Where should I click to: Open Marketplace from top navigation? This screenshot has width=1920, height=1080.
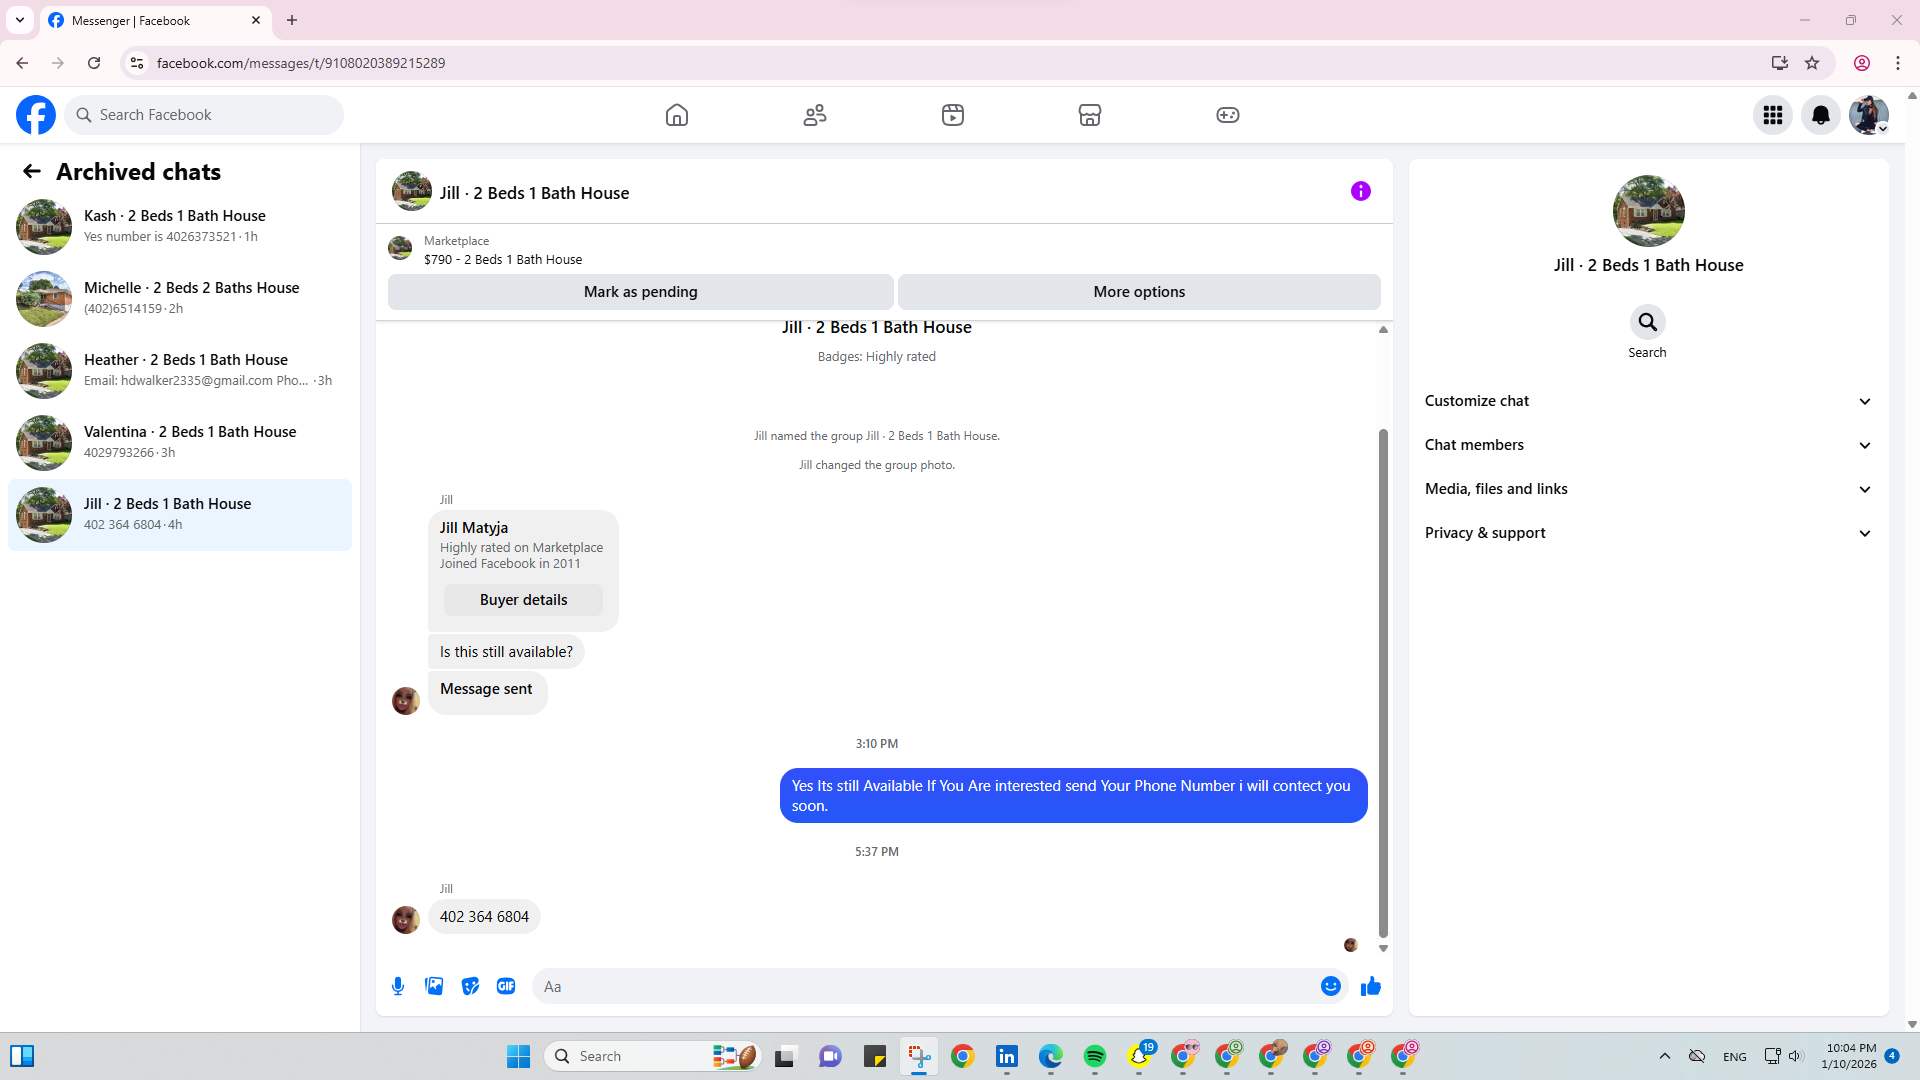coord(1090,115)
